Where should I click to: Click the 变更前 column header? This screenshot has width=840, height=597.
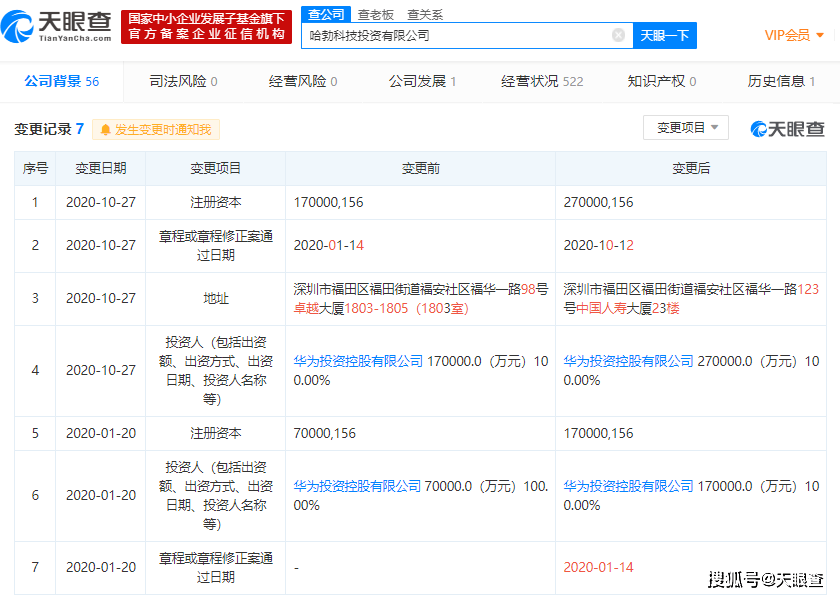pyautogui.click(x=421, y=168)
